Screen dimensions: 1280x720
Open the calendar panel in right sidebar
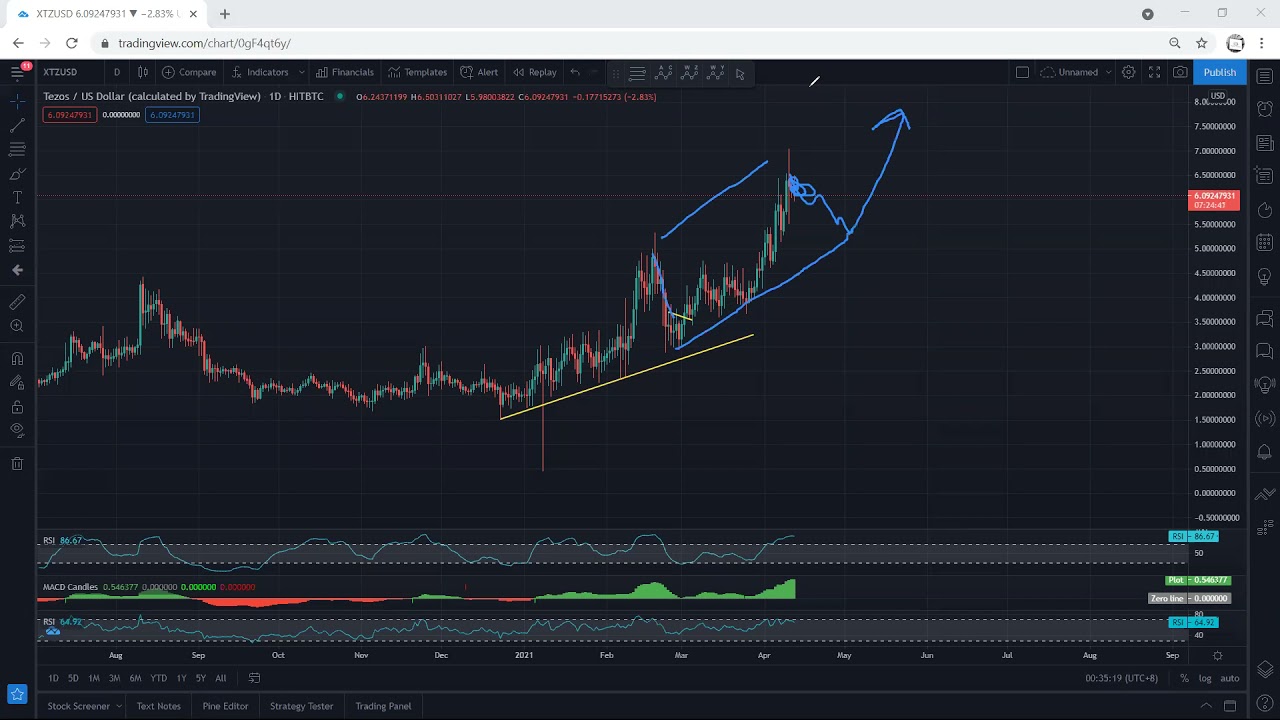coord(1265,243)
